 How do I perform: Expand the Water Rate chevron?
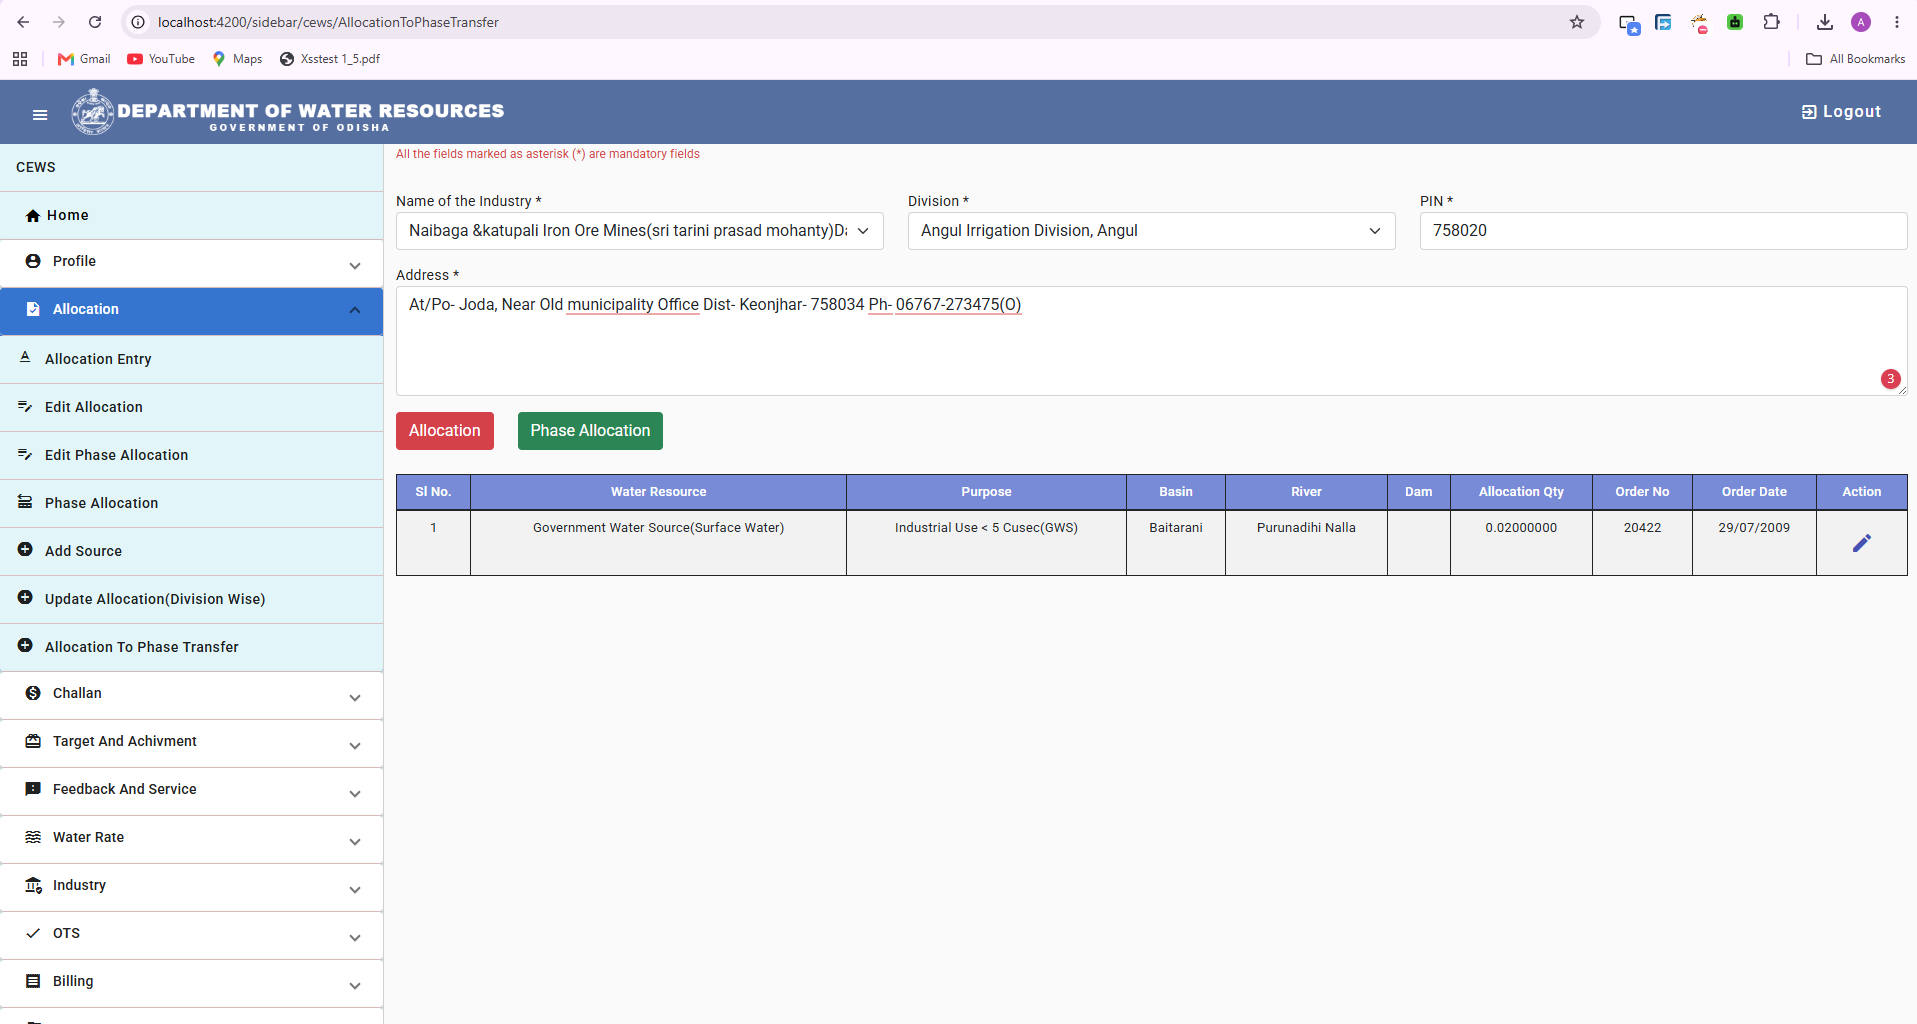click(355, 841)
